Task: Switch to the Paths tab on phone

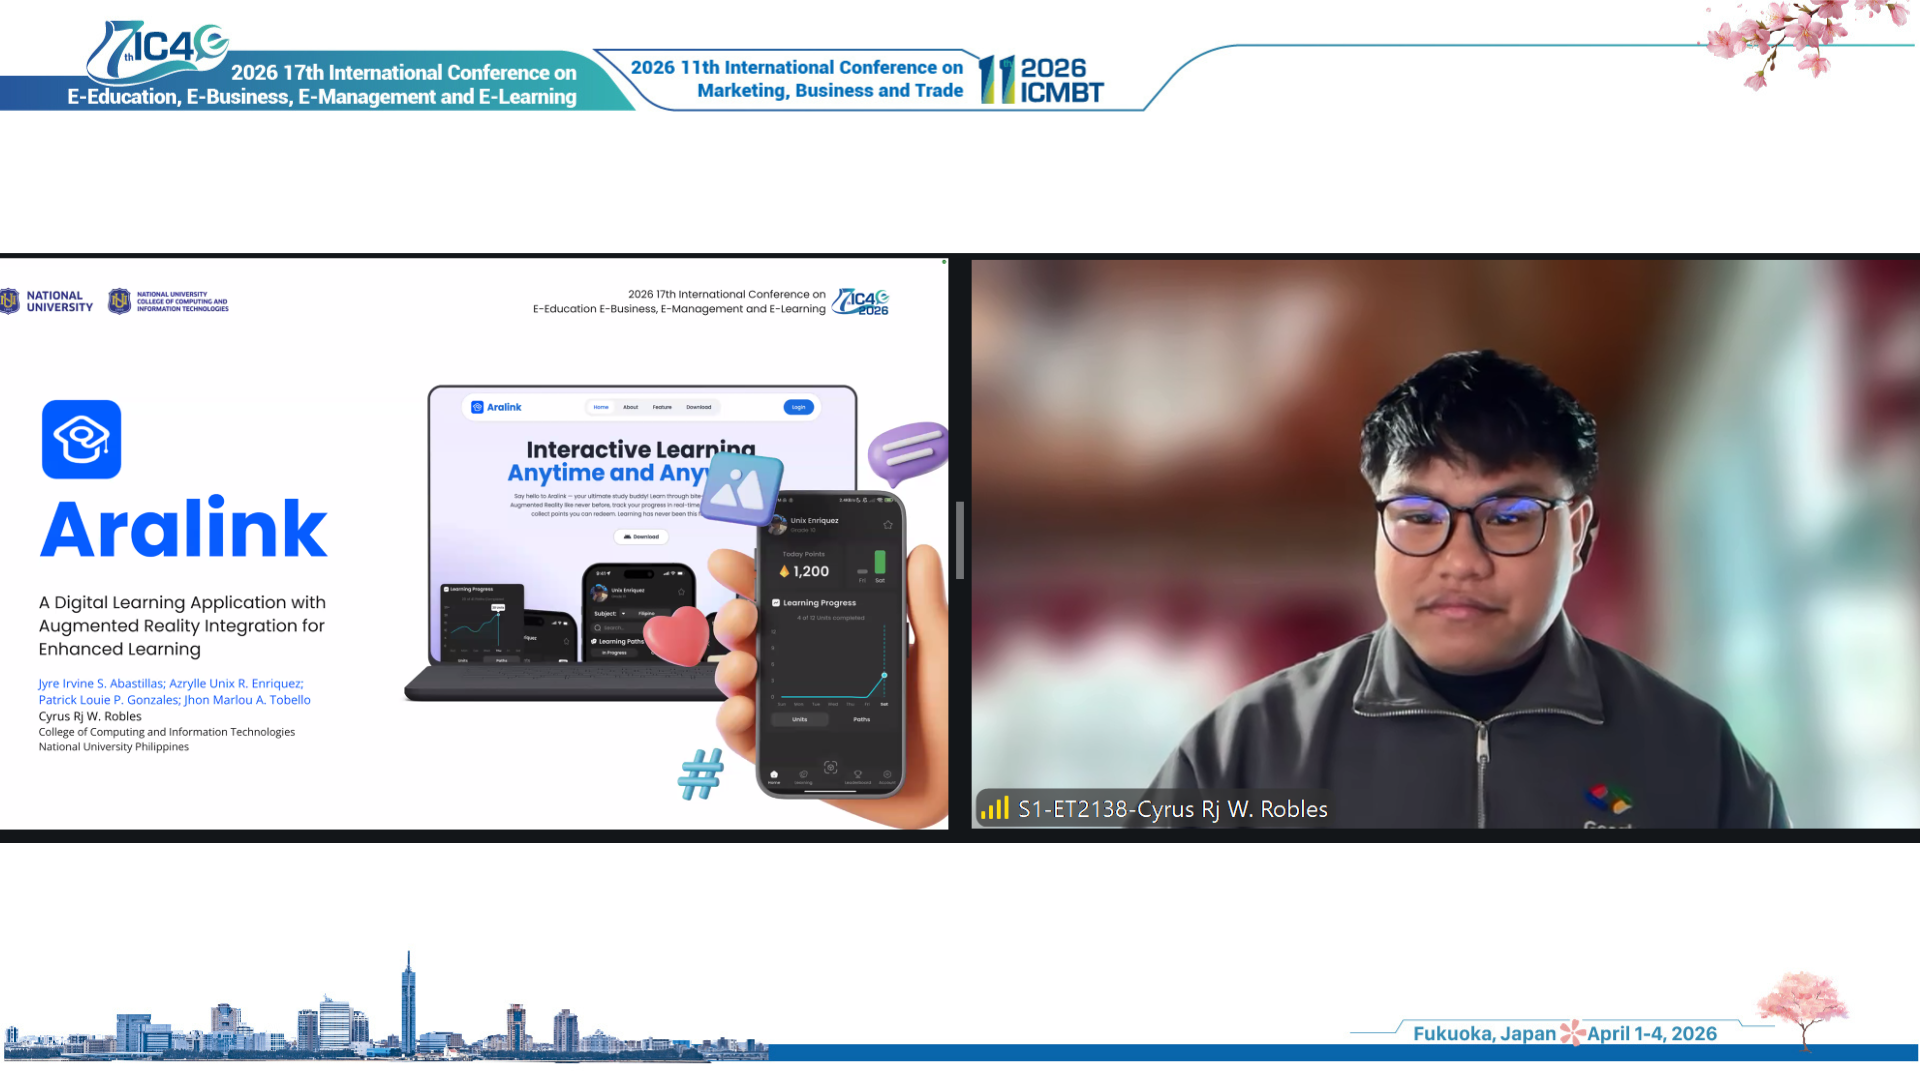Action: pyautogui.click(x=862, y=719)
